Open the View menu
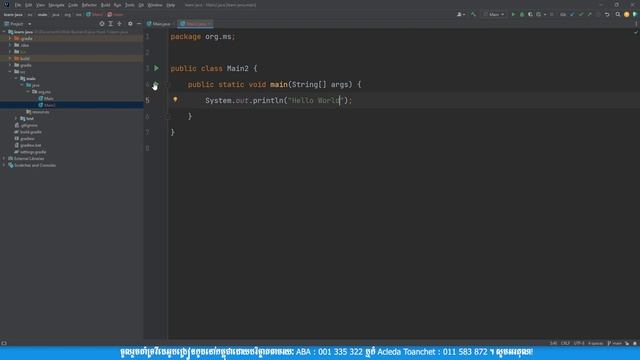Viewport: 640px width, 360px height. click(x=40, y=5)
